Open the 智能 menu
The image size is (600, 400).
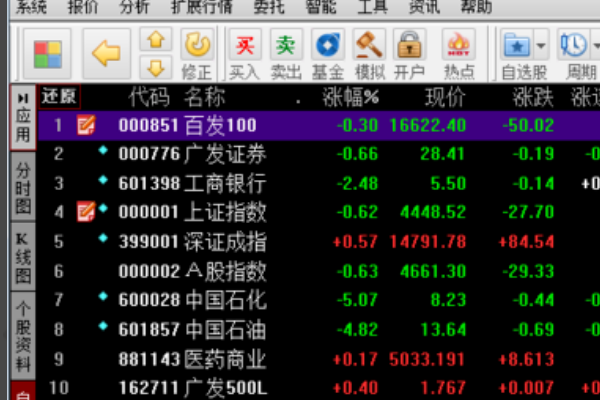pos(321,7)
